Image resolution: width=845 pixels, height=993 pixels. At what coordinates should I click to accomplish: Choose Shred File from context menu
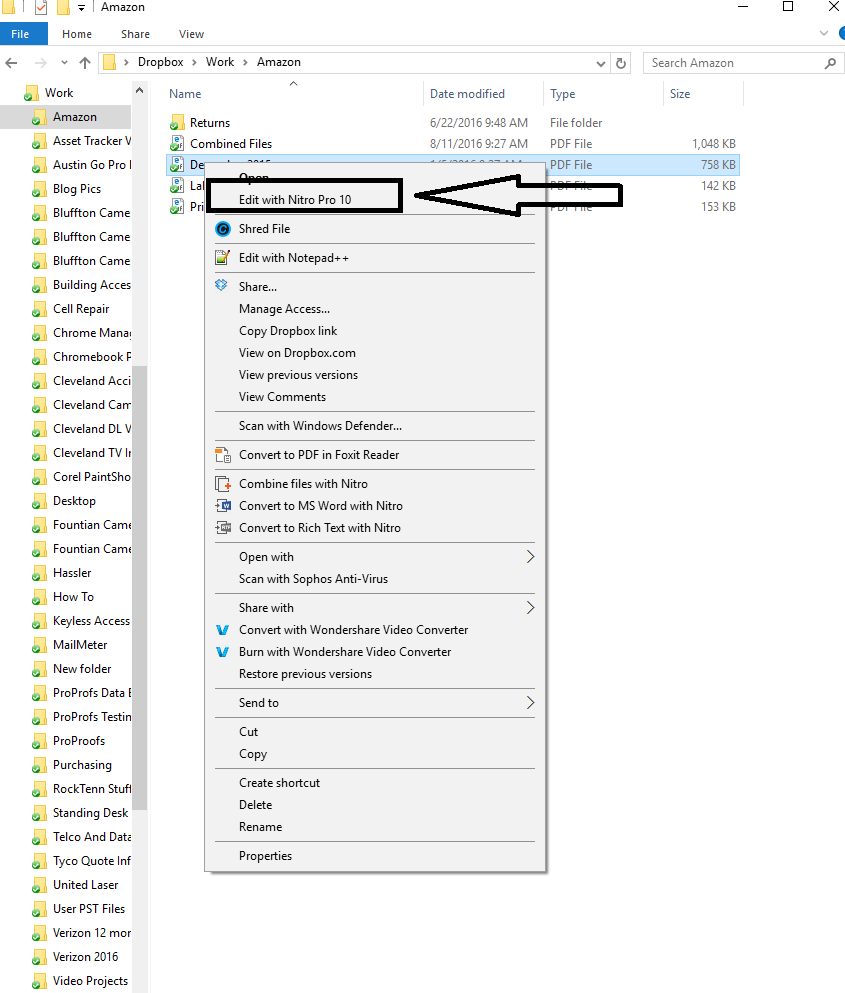click(x=264, y=229)
